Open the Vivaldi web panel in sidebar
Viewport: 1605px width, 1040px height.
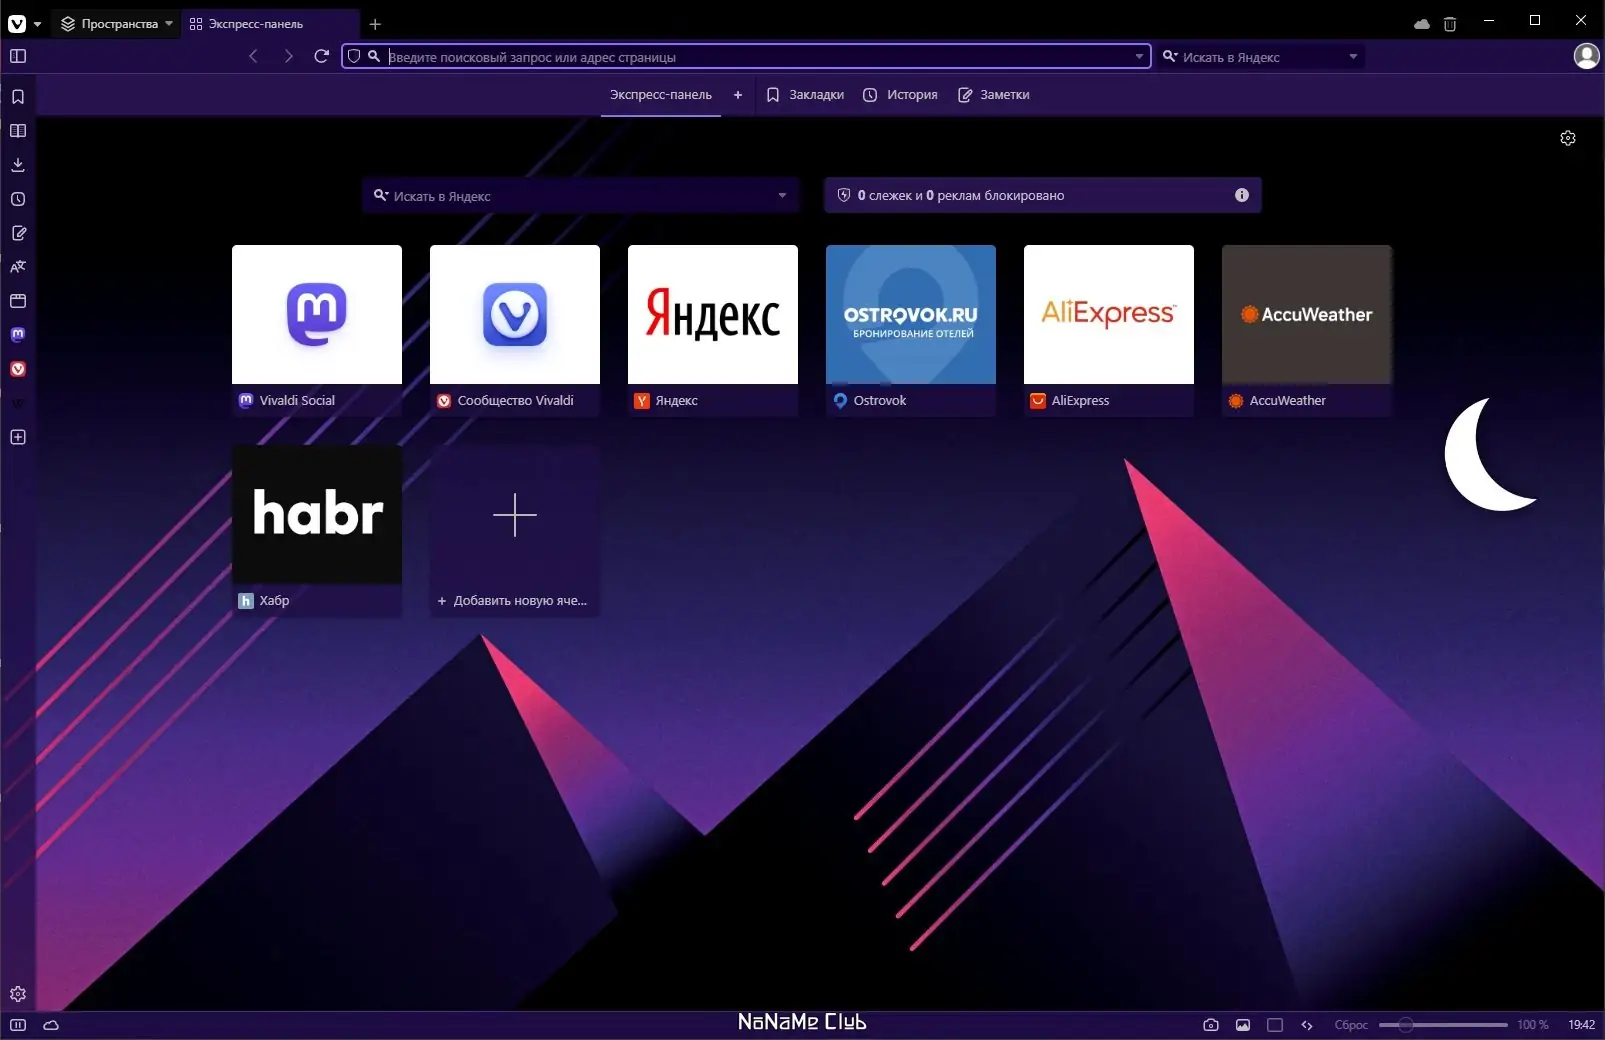[18, 369]
